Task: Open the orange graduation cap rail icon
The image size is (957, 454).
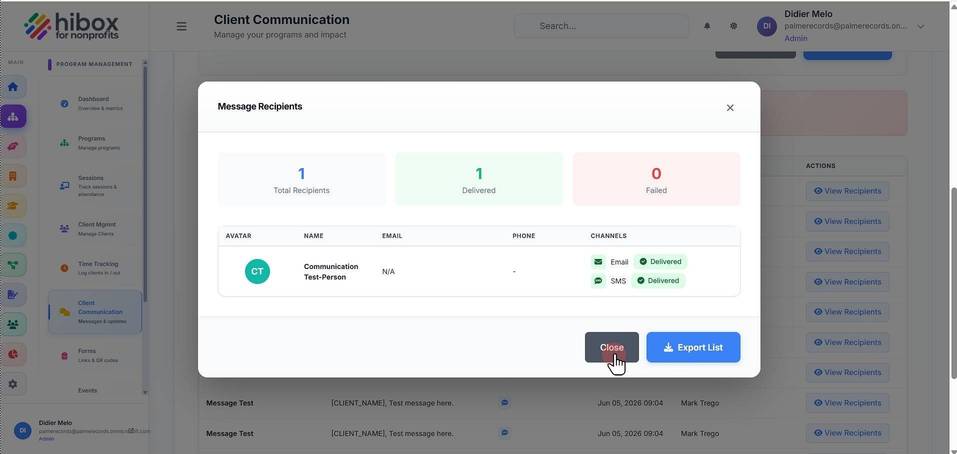Action: tap(13, 206)
